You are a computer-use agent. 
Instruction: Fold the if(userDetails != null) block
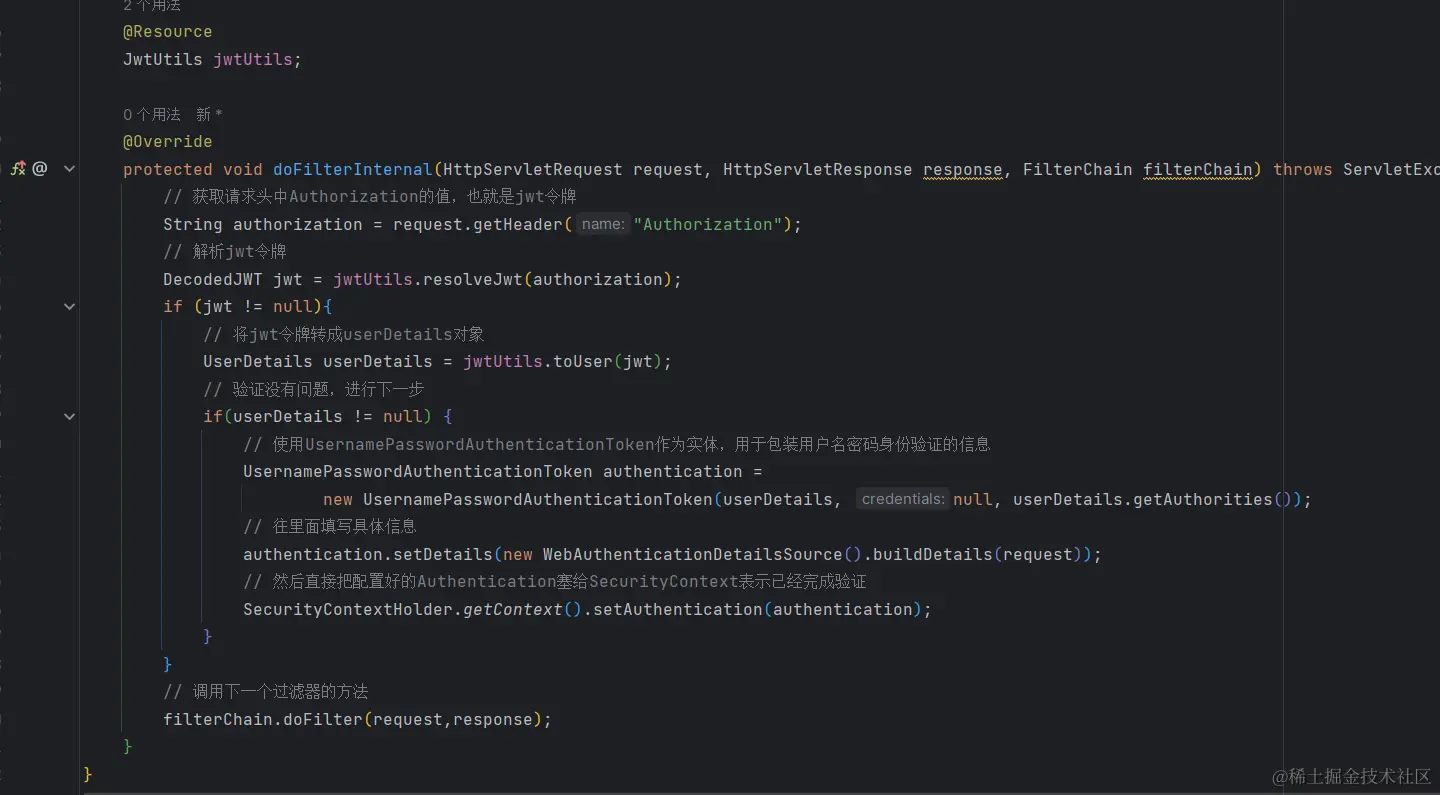tap(69, 416)
